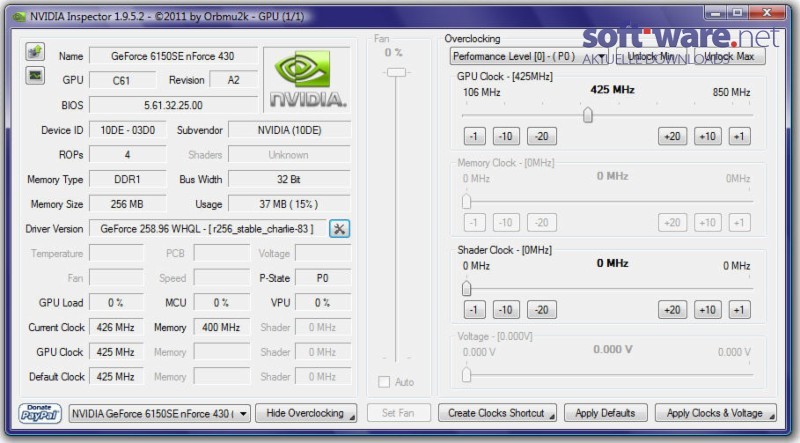Click Apply Defaults button

[605, 413]
